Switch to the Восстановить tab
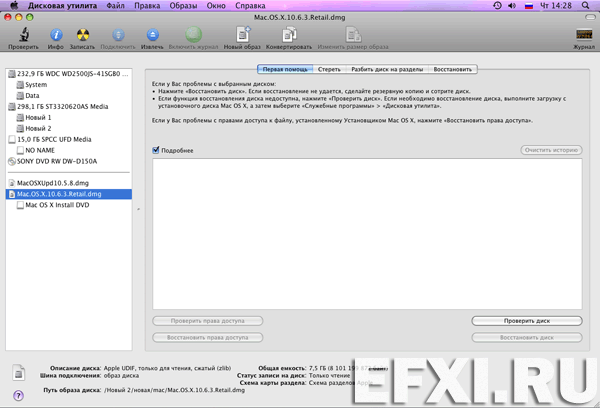The image size is (600, 408). 453,69
